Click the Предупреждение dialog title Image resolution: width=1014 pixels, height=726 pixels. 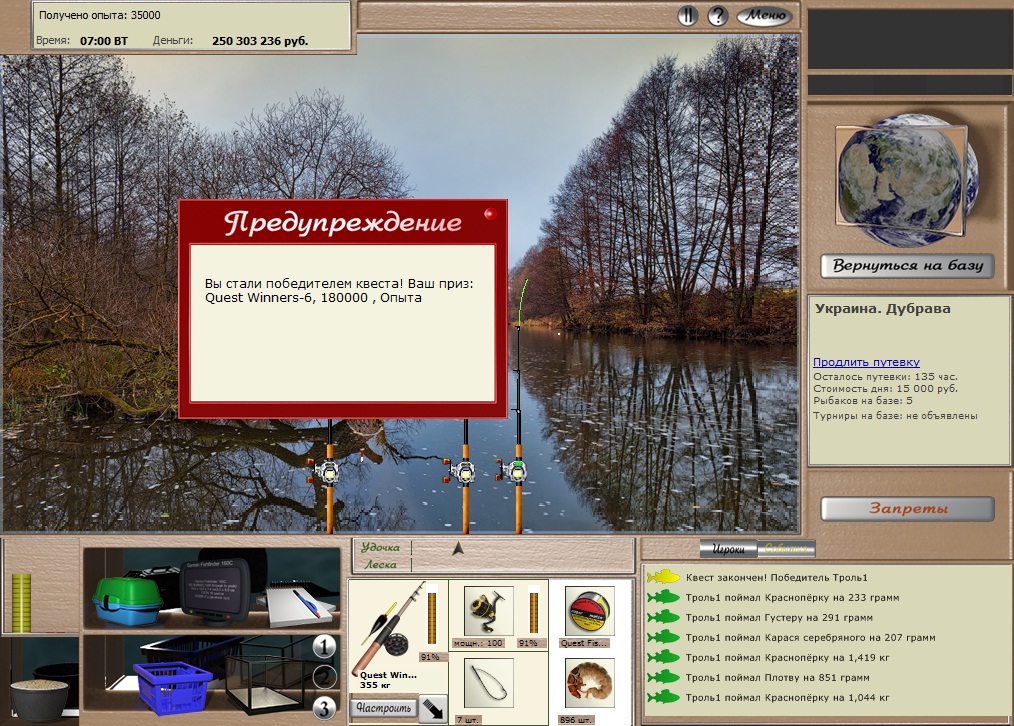coord(343,222)
